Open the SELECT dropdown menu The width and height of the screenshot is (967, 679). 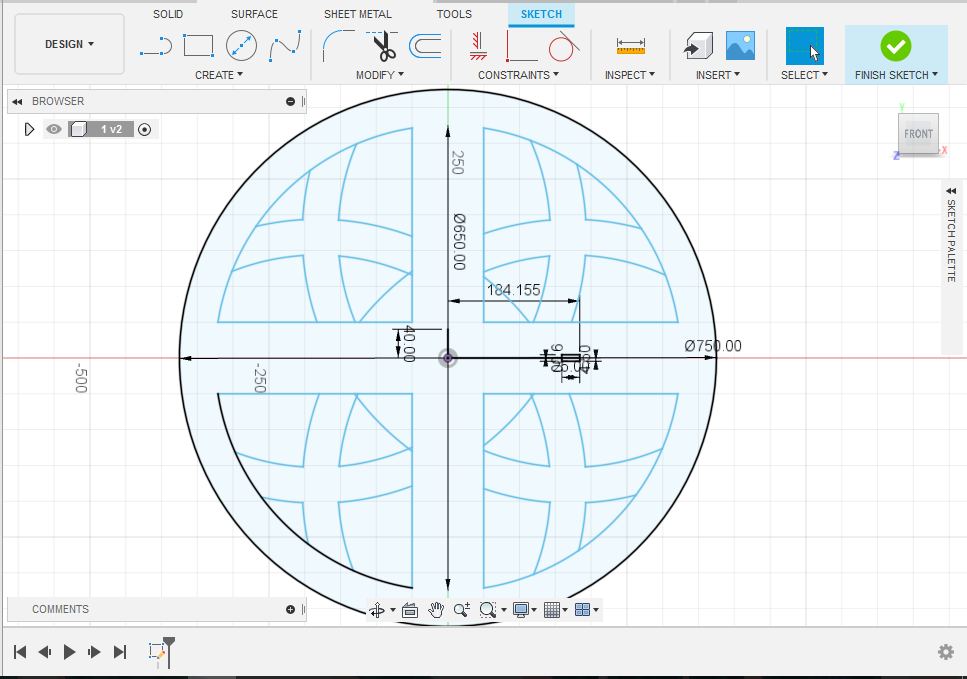[x=804, y=75]
